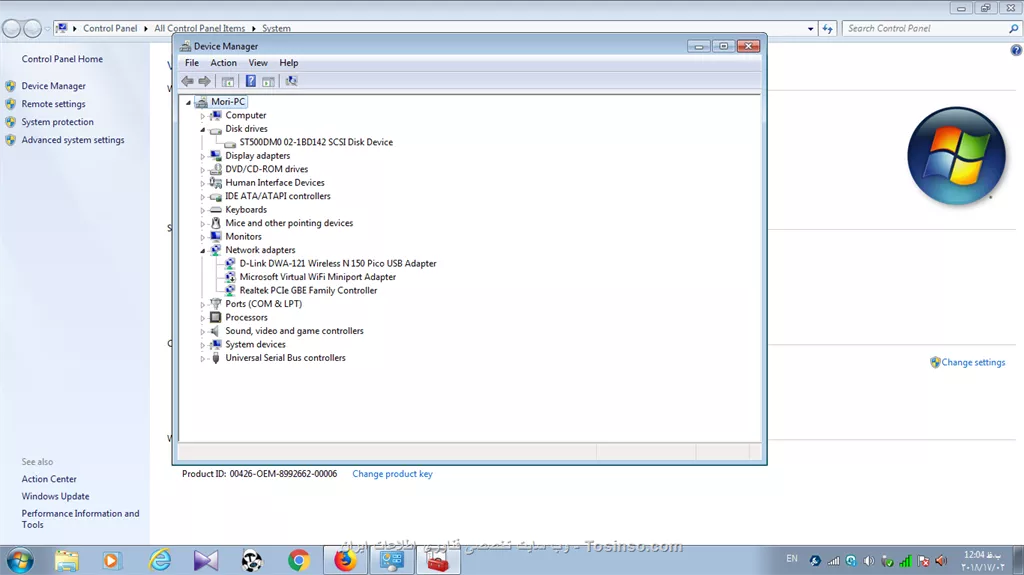Click Control Panel Home link
Viewport: 1024px width, 575px height.
62,59
